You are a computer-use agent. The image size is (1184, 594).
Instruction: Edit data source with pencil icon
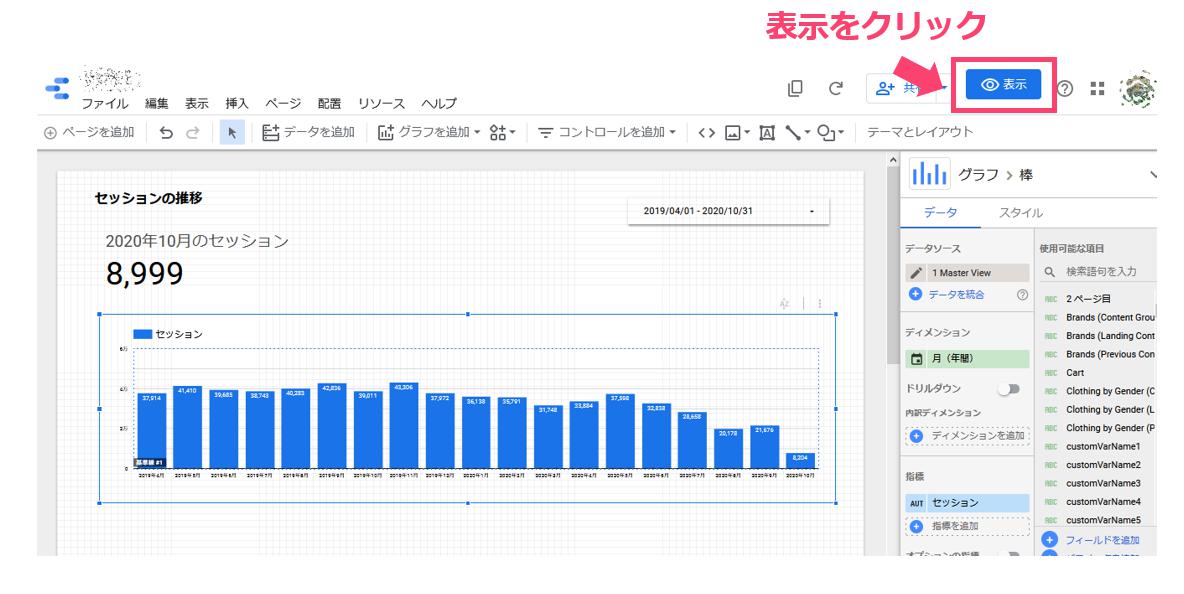pos(916,272)
